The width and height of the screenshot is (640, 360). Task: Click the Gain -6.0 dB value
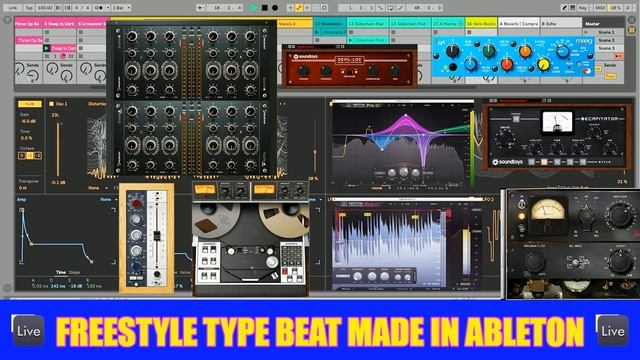pos(28,121)
